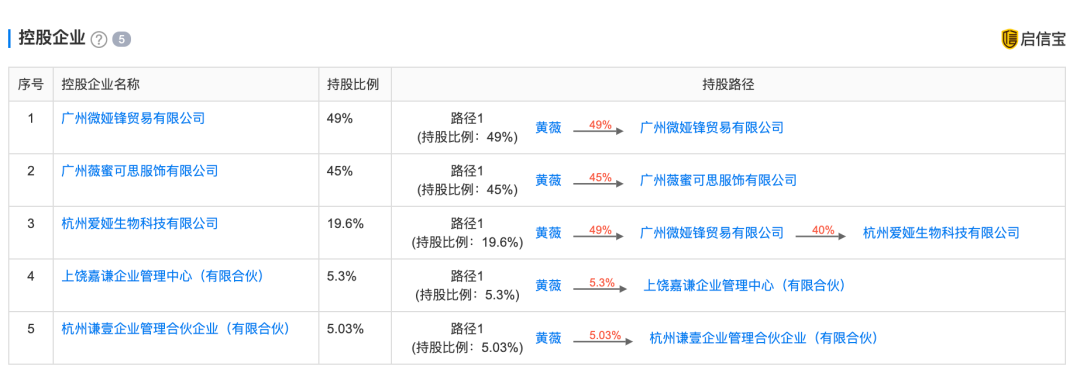Click the 持股路径 column header

pos(729,85)
